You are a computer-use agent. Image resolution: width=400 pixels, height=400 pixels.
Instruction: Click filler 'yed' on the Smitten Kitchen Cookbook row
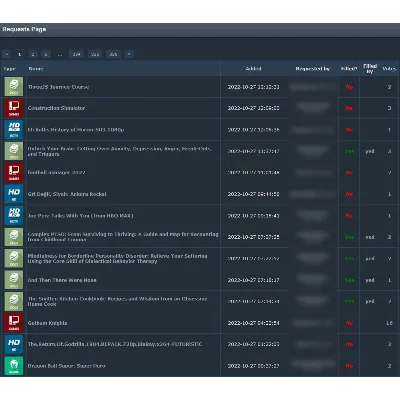[x=370, y=301]
